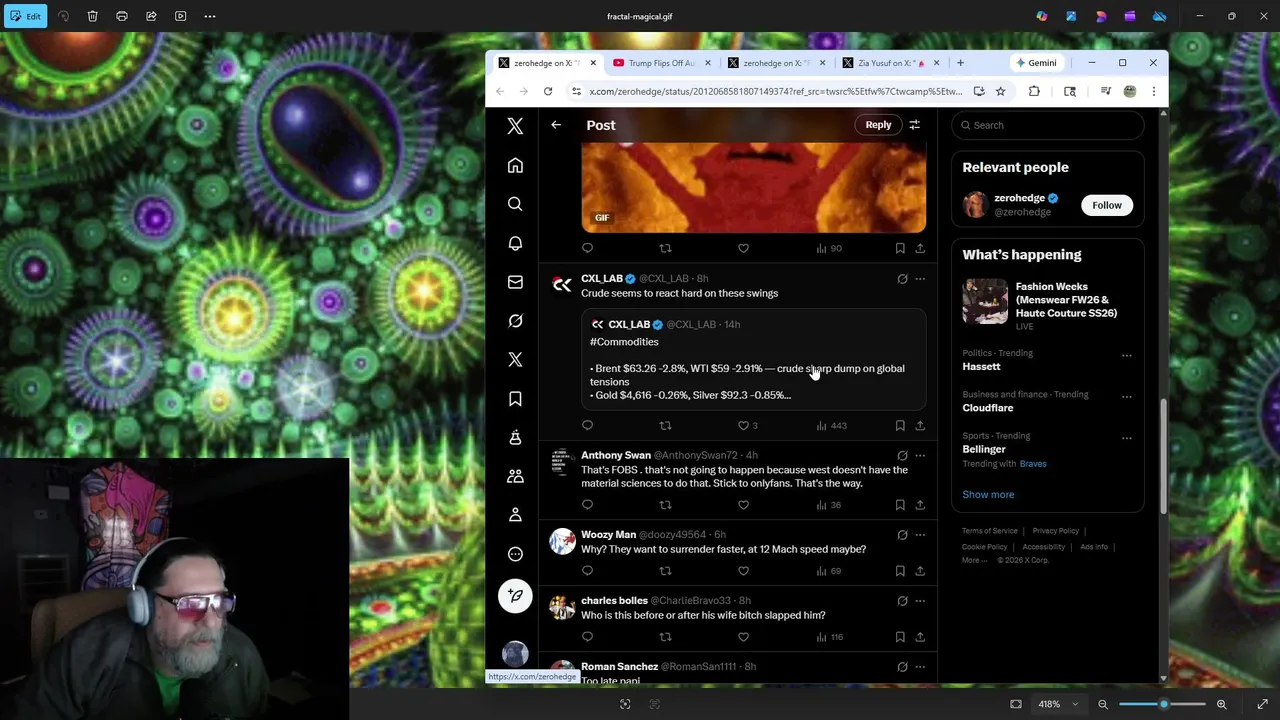Click the share icon in Photos toolbar
The height and width of the screenshot is (720, 1280).
(151, 16)
